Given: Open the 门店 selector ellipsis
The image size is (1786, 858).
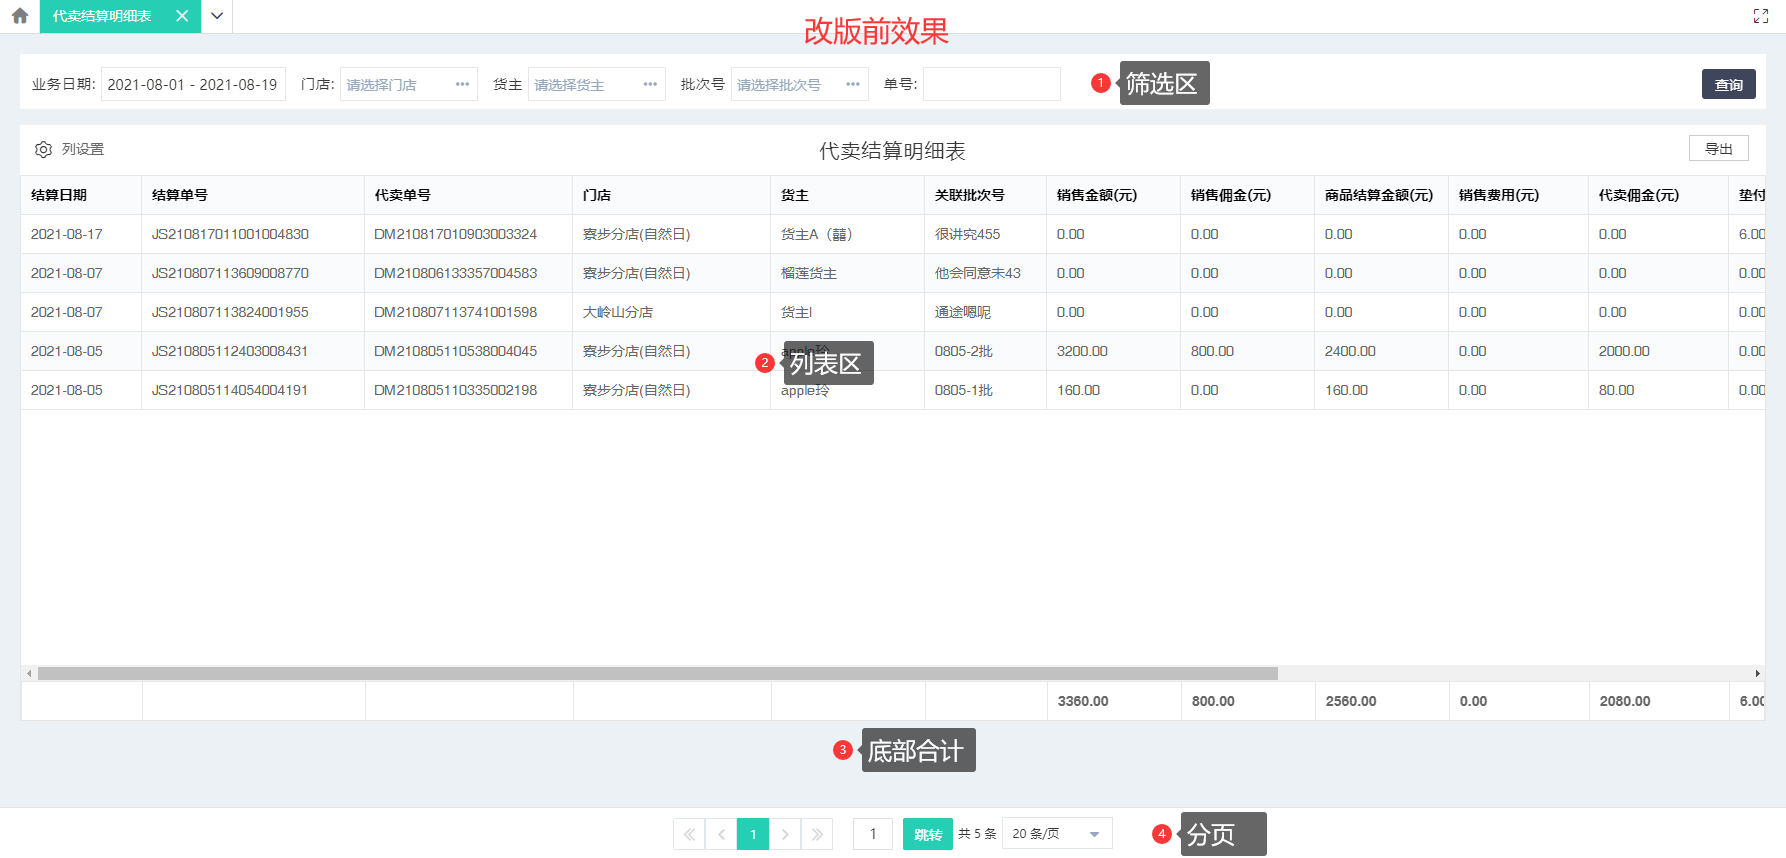Looking at the screenshot, I should tap(462, 84).
